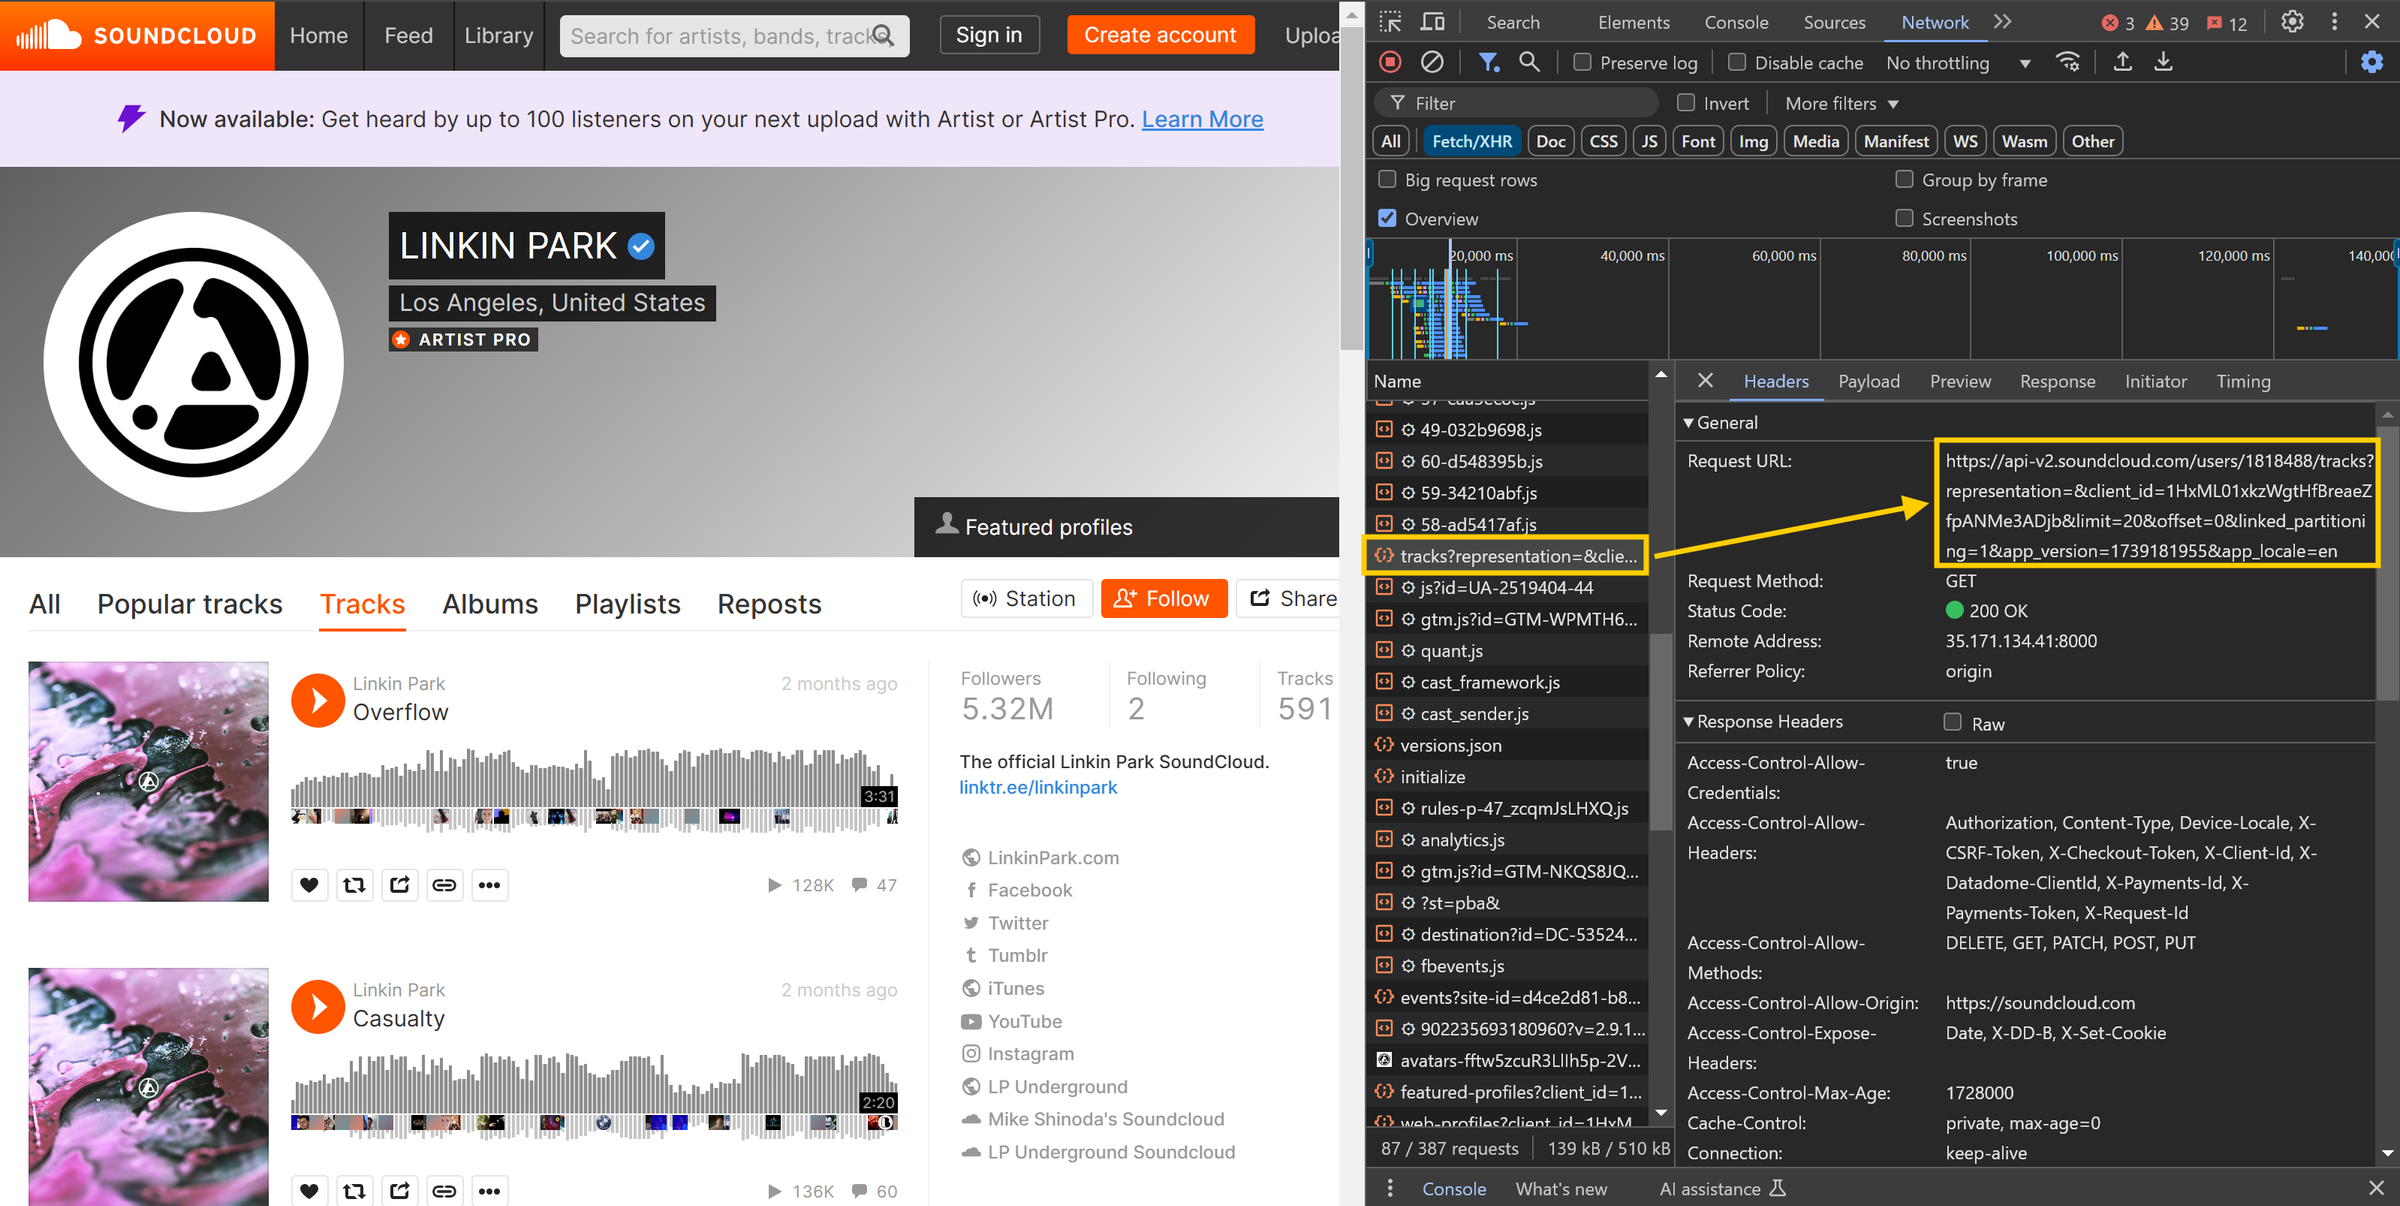This screenshot has width=2400, height=1206.
Task: Switch to the Payload tab
Action: pyautogui.click(x=1869, y=381)
